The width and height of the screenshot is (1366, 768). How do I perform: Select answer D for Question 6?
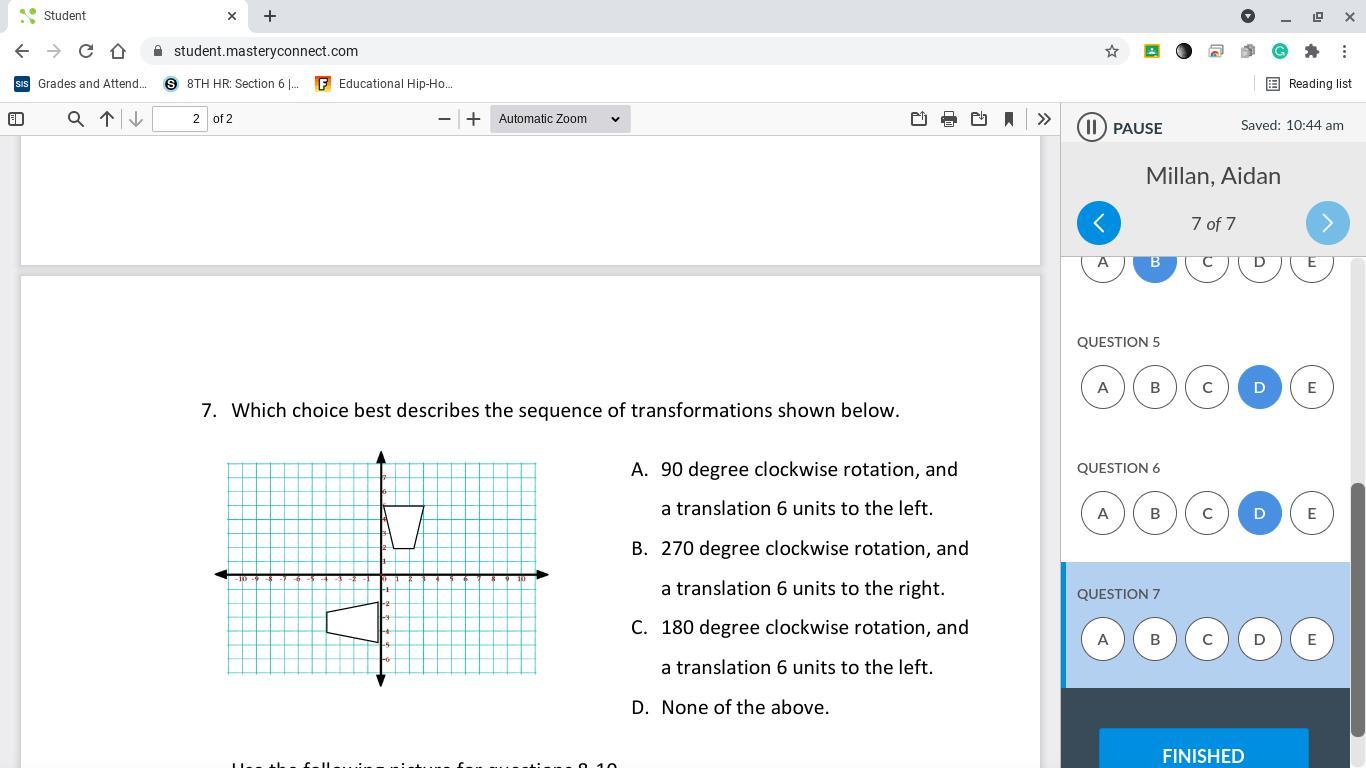[1259, 513]
